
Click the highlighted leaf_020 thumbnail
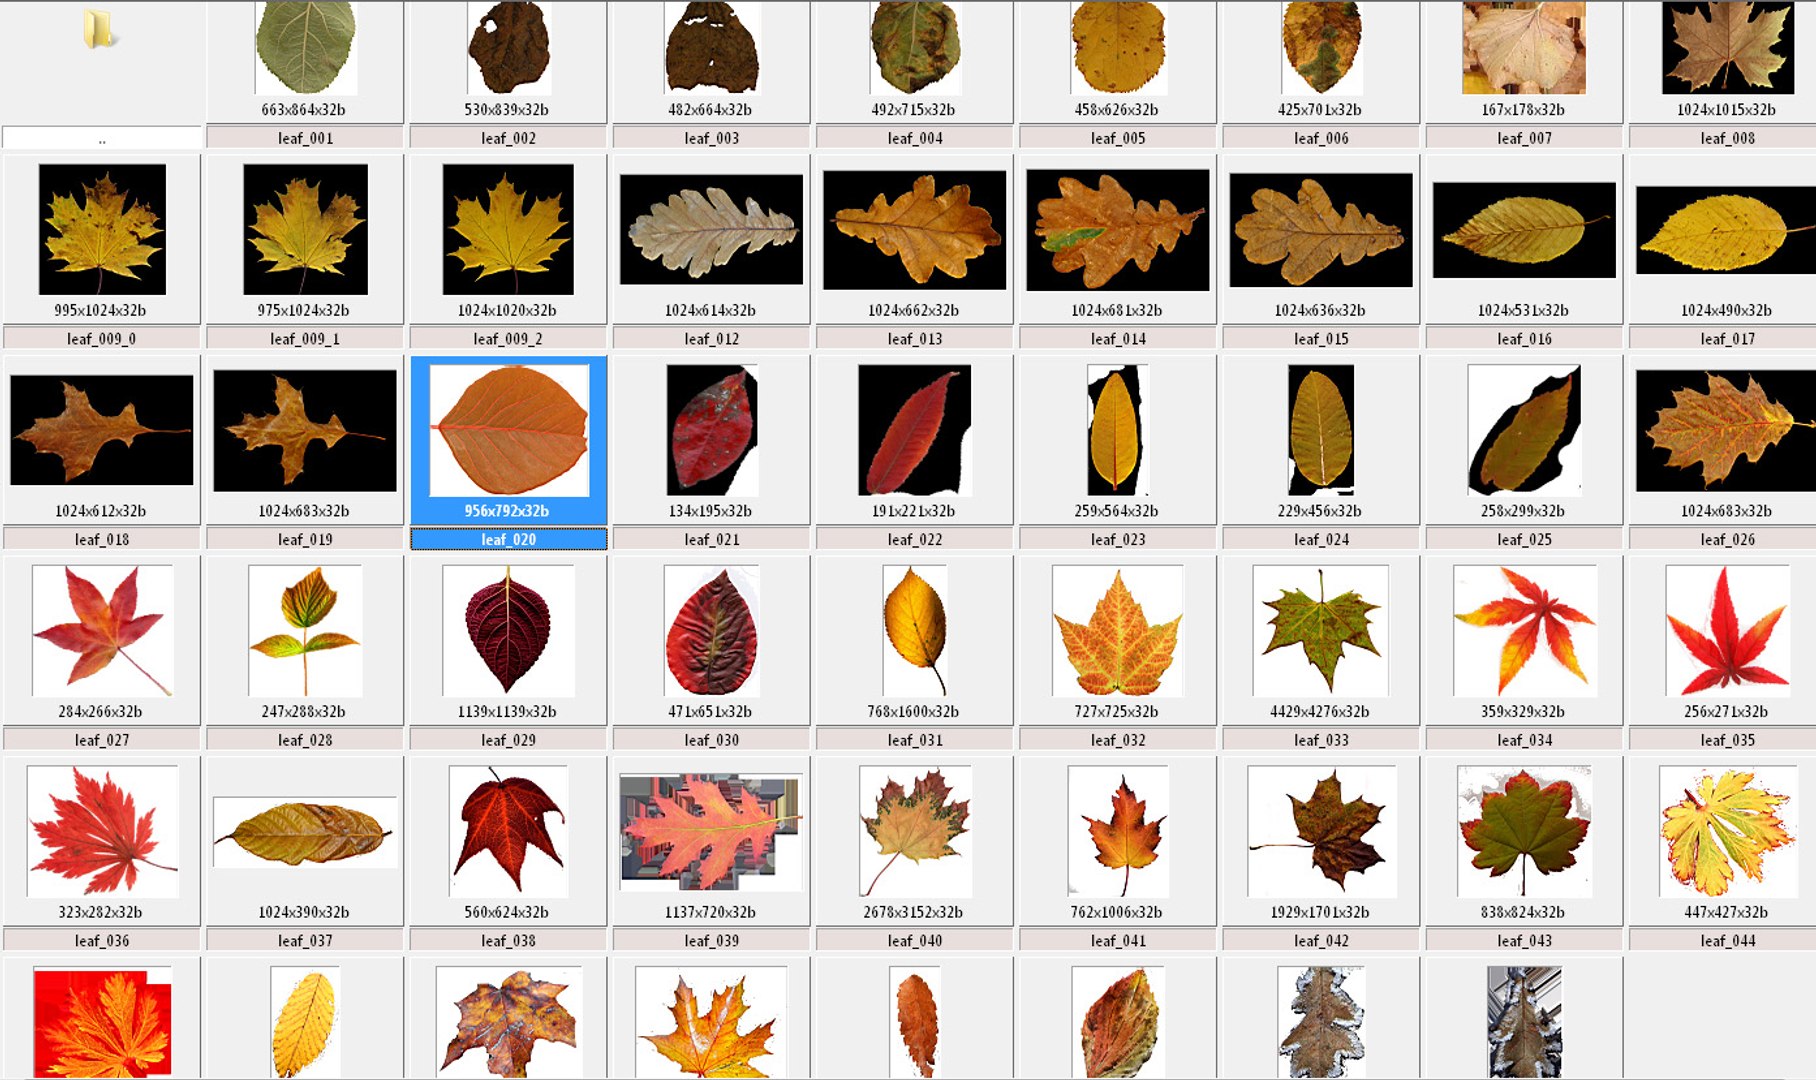coord(508,430)
